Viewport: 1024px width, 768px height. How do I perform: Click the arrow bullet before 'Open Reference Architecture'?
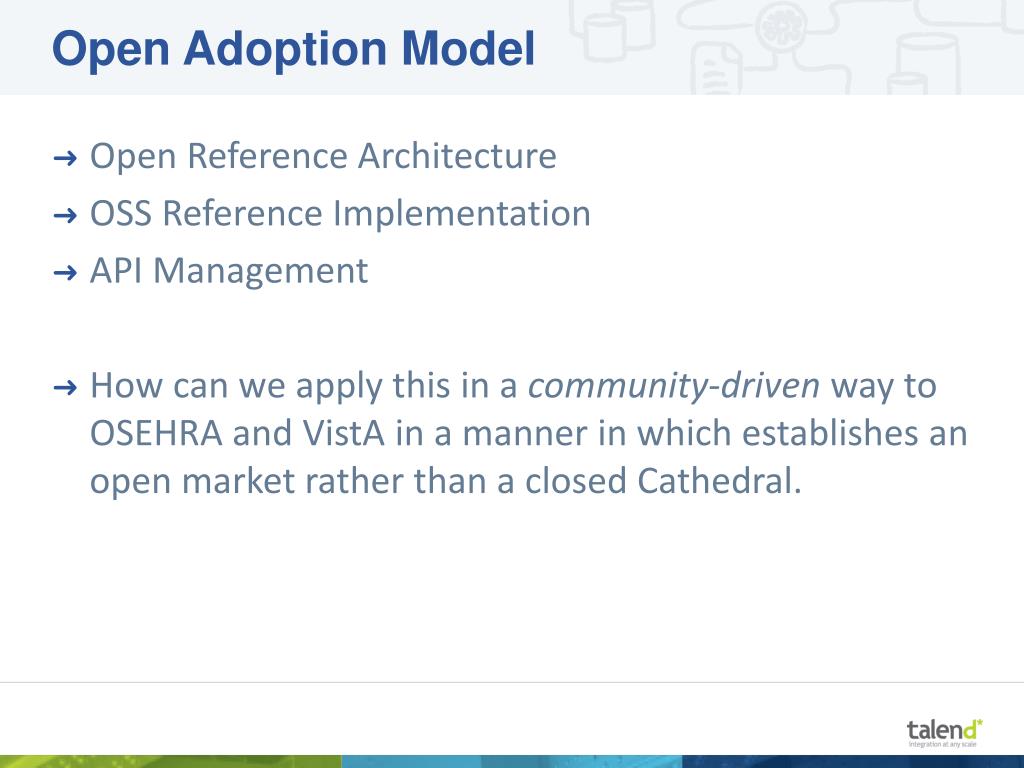click(x=65, y=158)
